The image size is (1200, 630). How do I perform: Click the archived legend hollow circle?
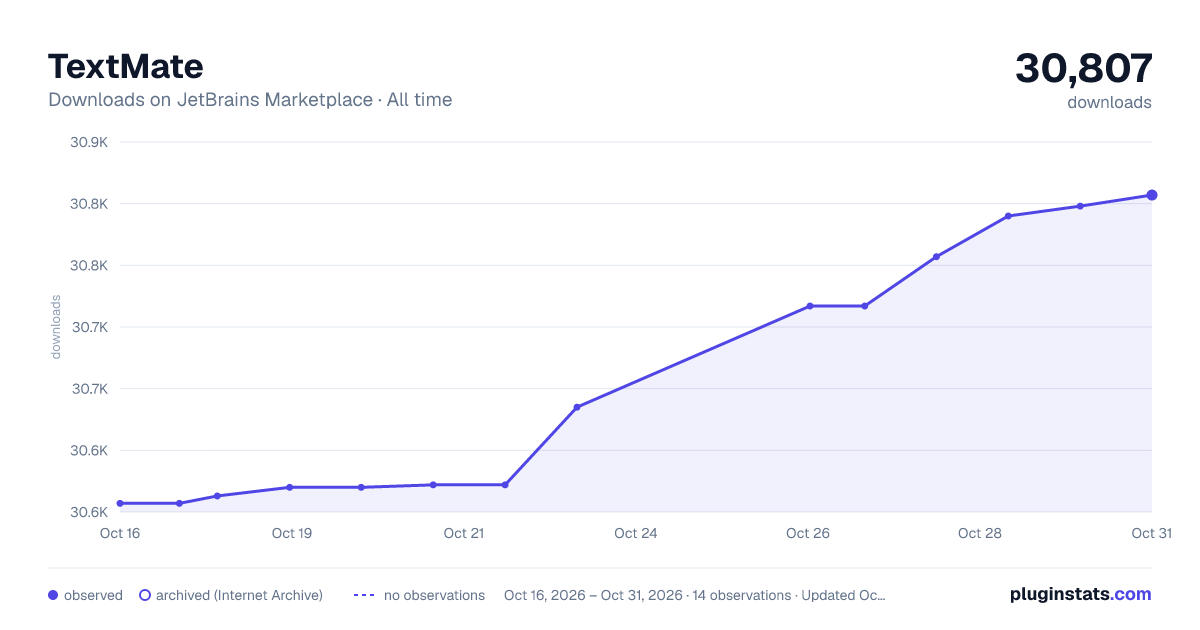145,595
